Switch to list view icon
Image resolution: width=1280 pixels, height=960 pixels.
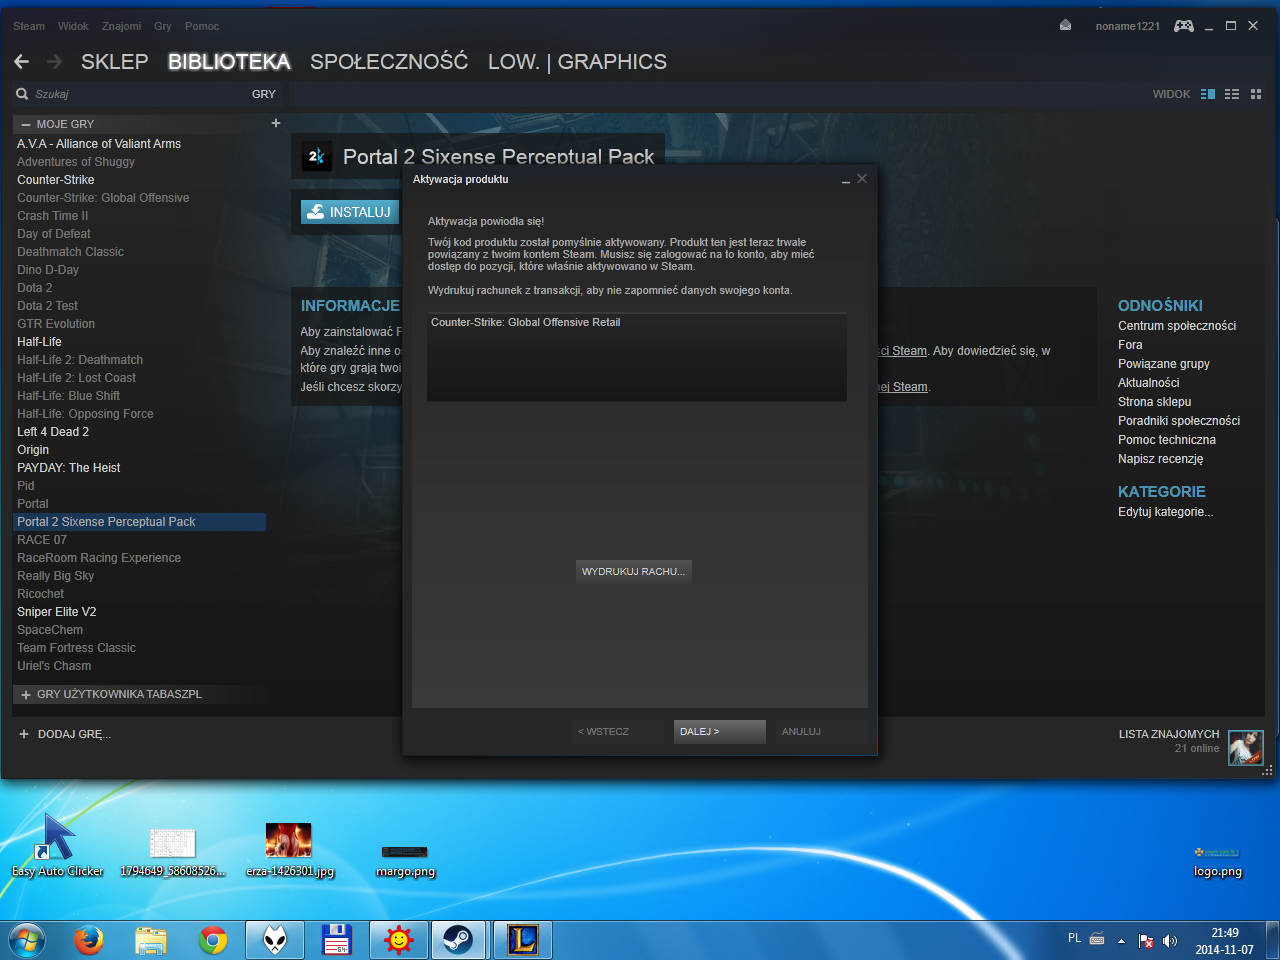(x=1232, y=94)
